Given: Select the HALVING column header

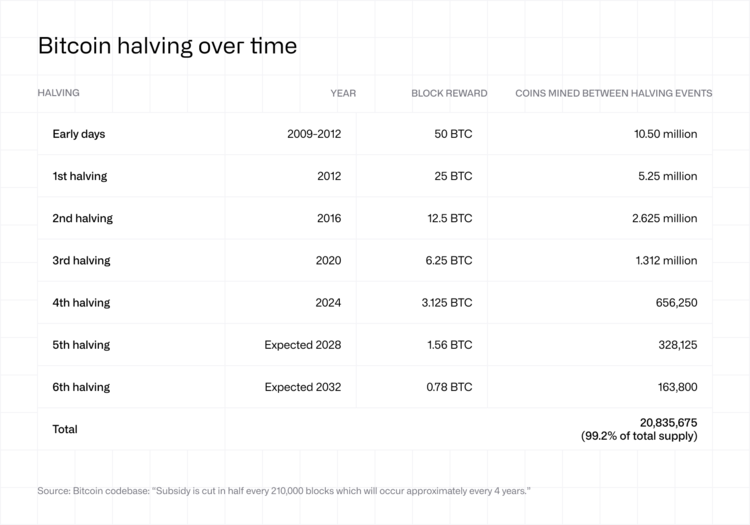Looking at the screenshot, I should pyautogui.click(x=58, y=93).
